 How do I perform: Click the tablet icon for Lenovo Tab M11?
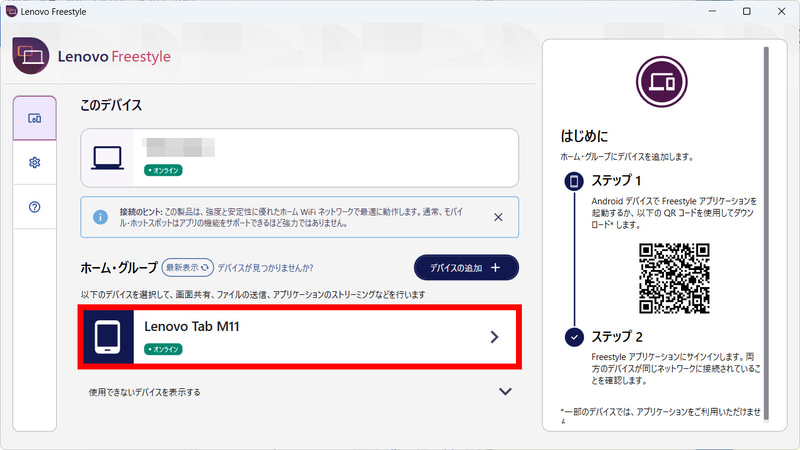[108, 337]
